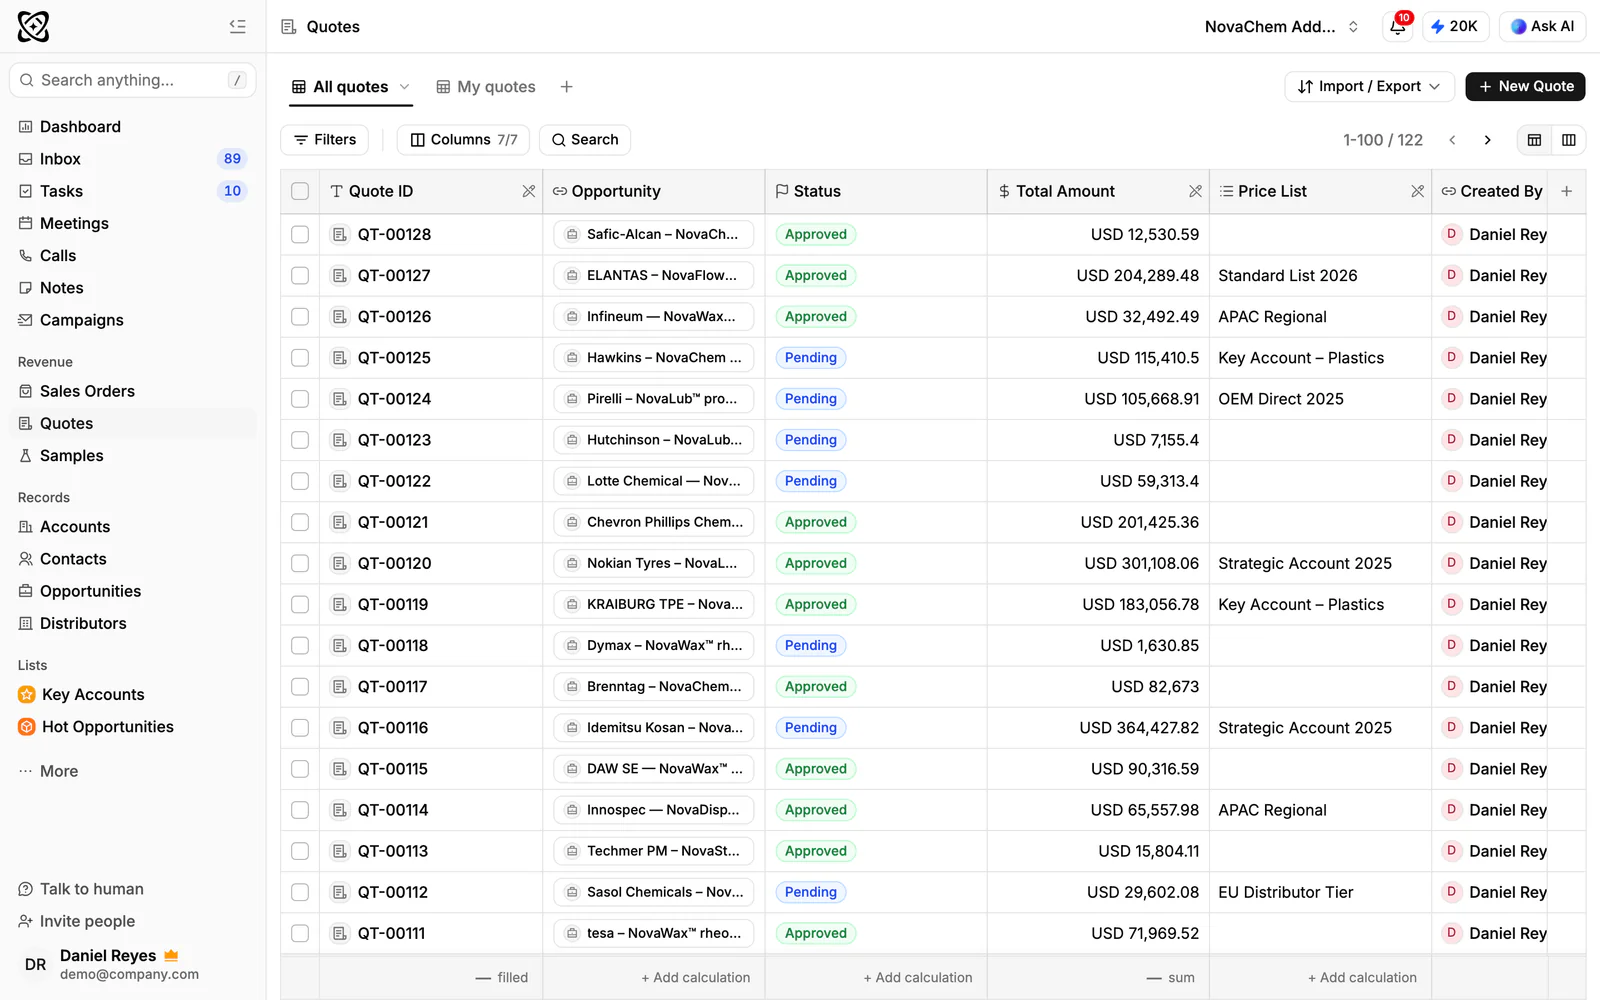Unpin the Total Amount column
Viewport: 1600px width, 1000px height.
tap(1195, 191)
